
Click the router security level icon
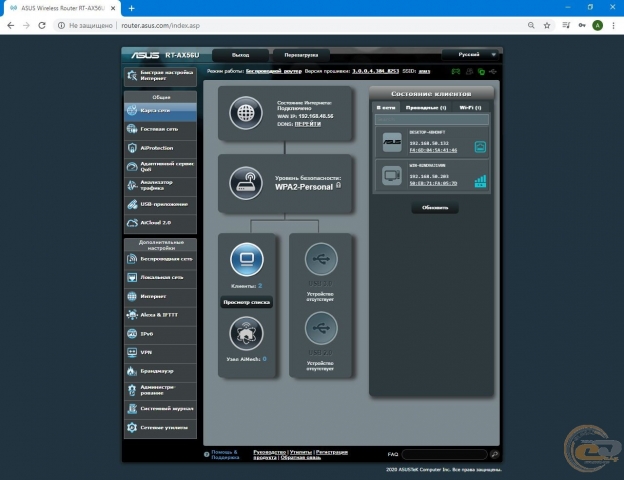pos(246,183)
